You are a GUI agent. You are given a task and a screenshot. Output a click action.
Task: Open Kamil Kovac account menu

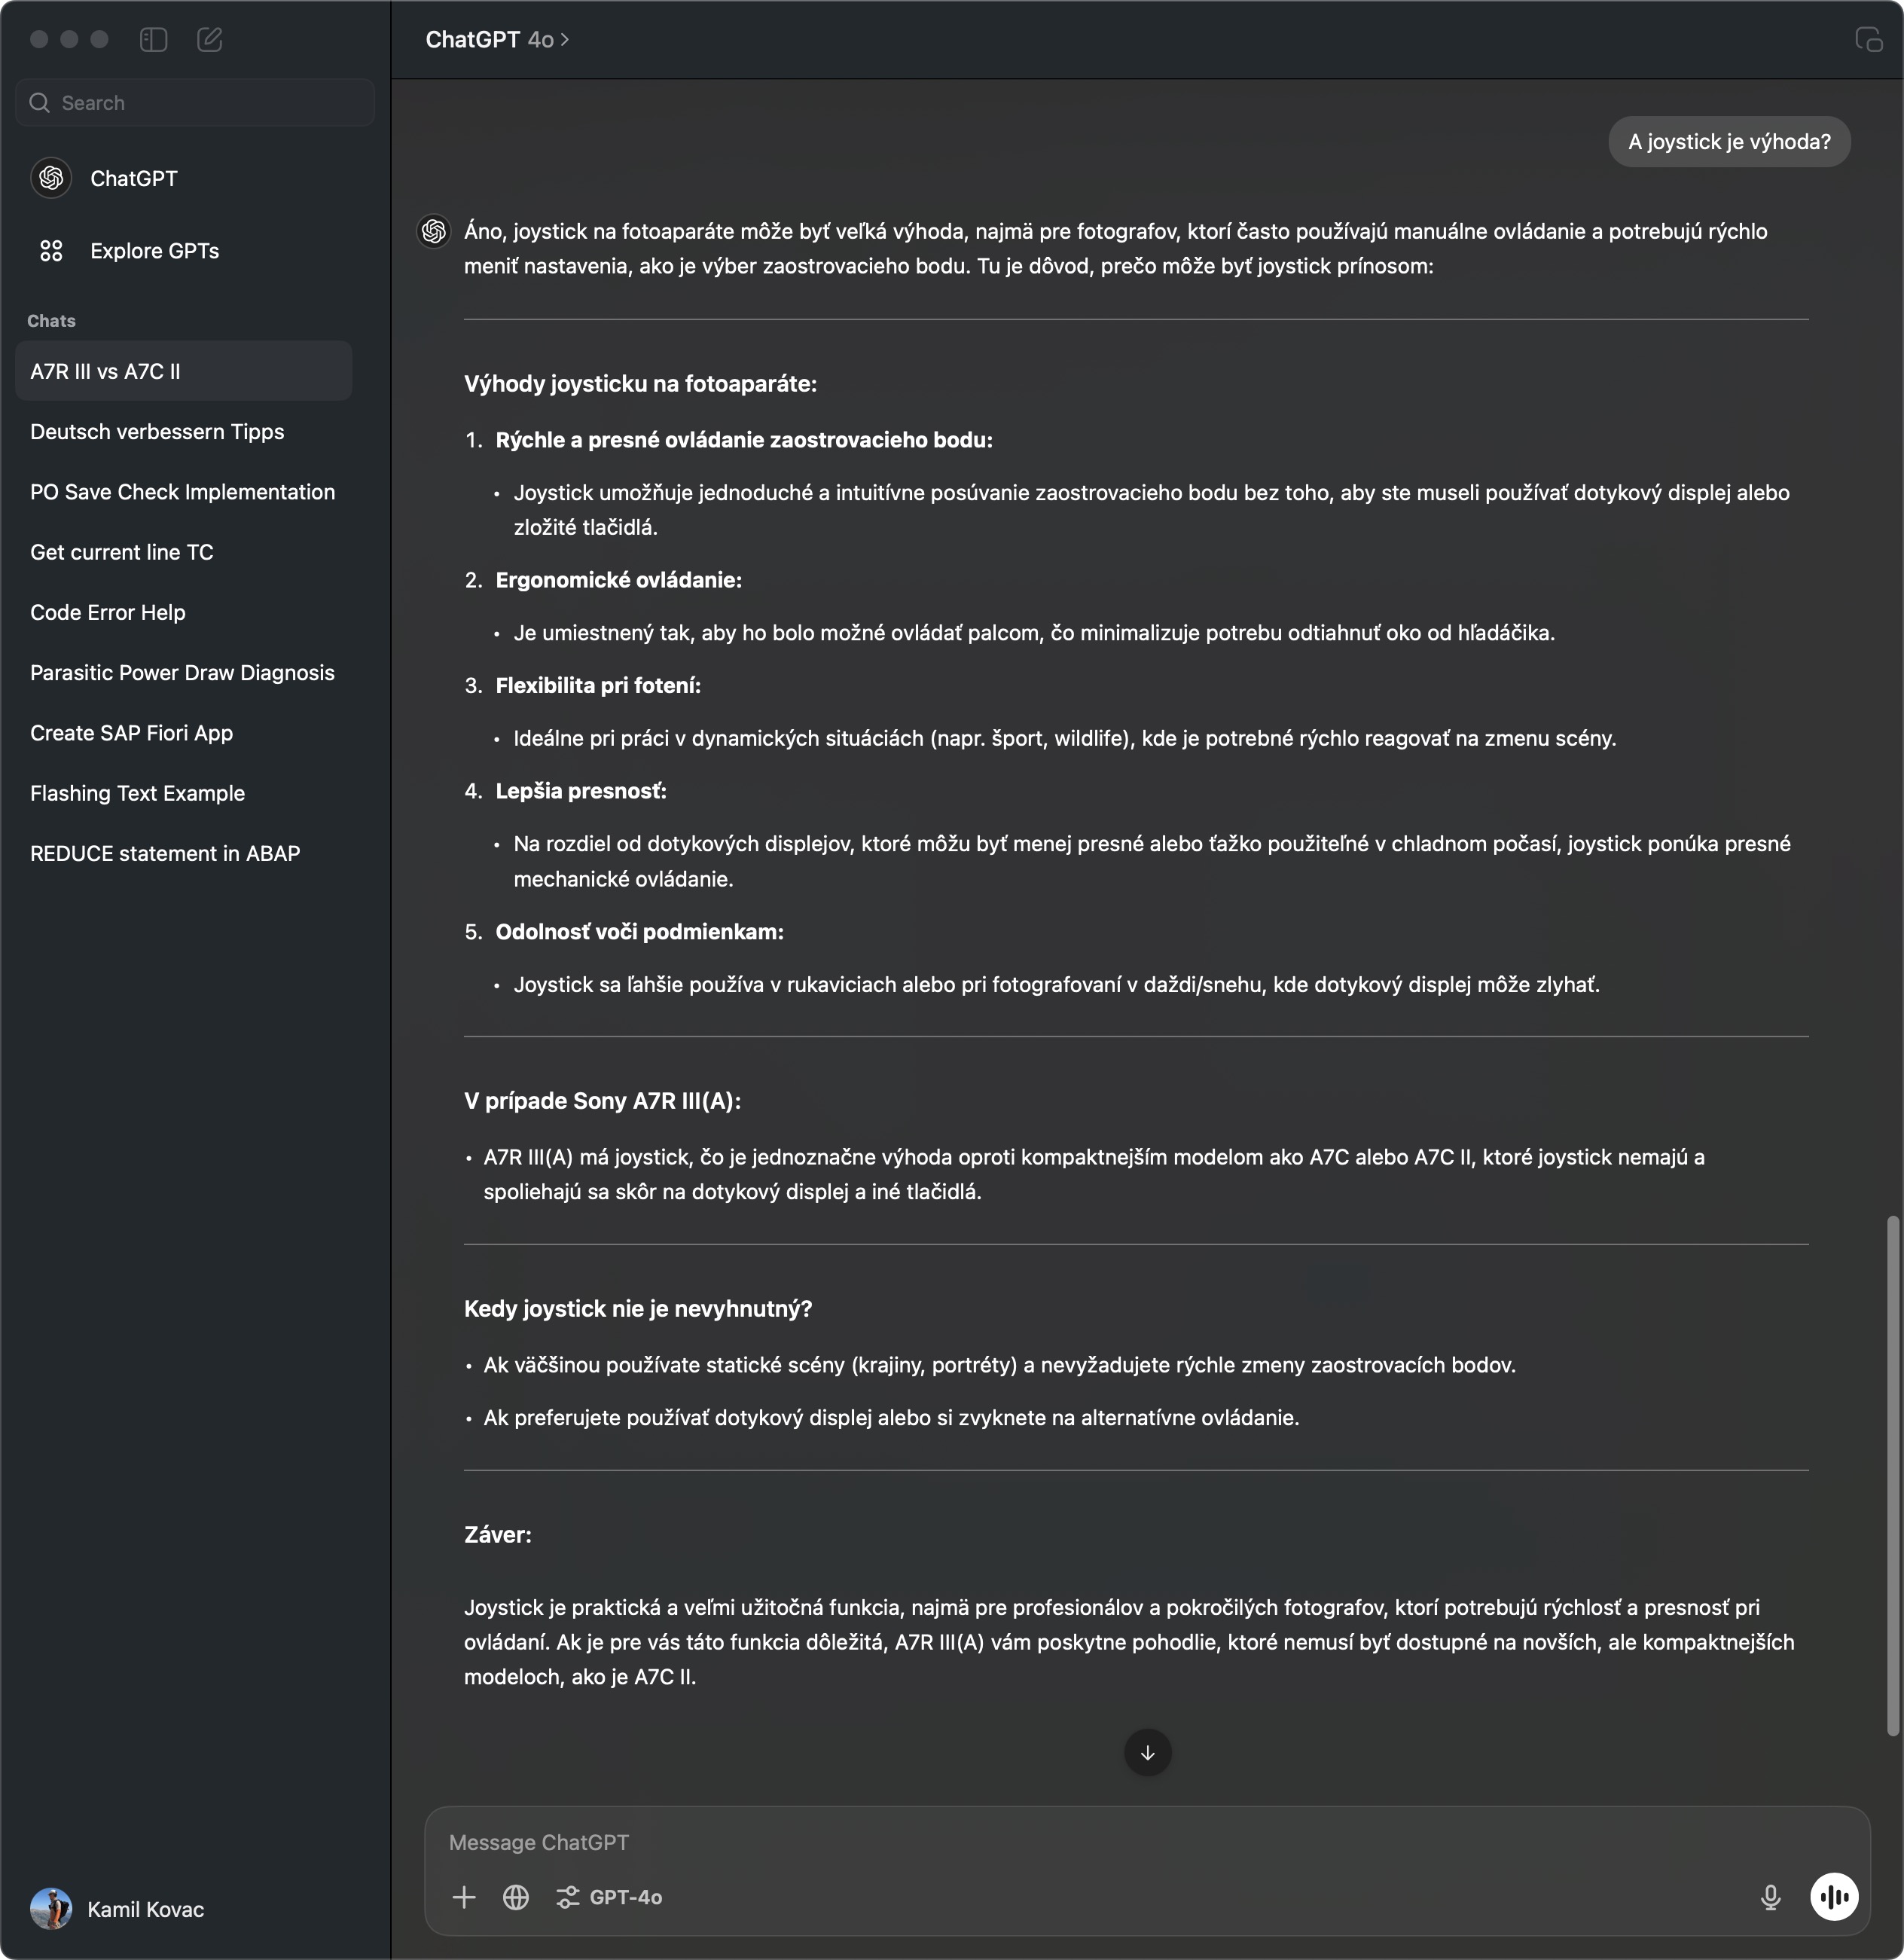pos(117,1908)
